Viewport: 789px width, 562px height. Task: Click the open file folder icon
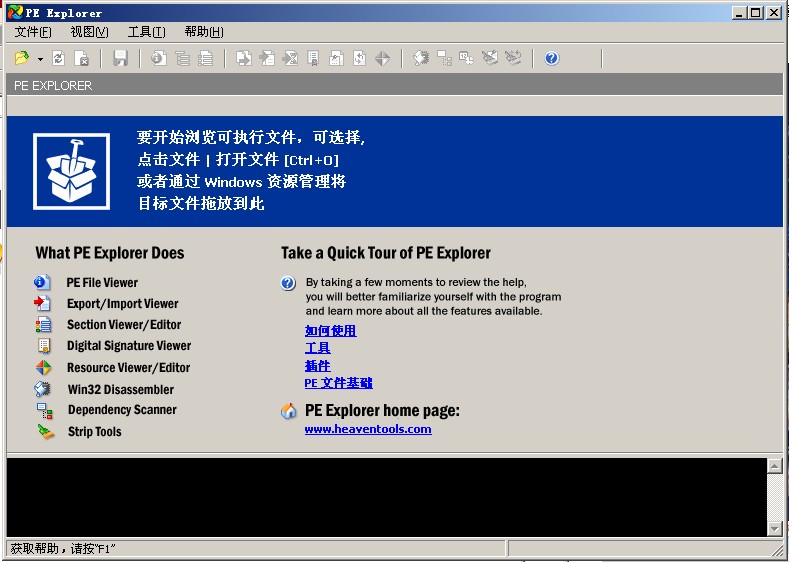click(x=22, y=59)
